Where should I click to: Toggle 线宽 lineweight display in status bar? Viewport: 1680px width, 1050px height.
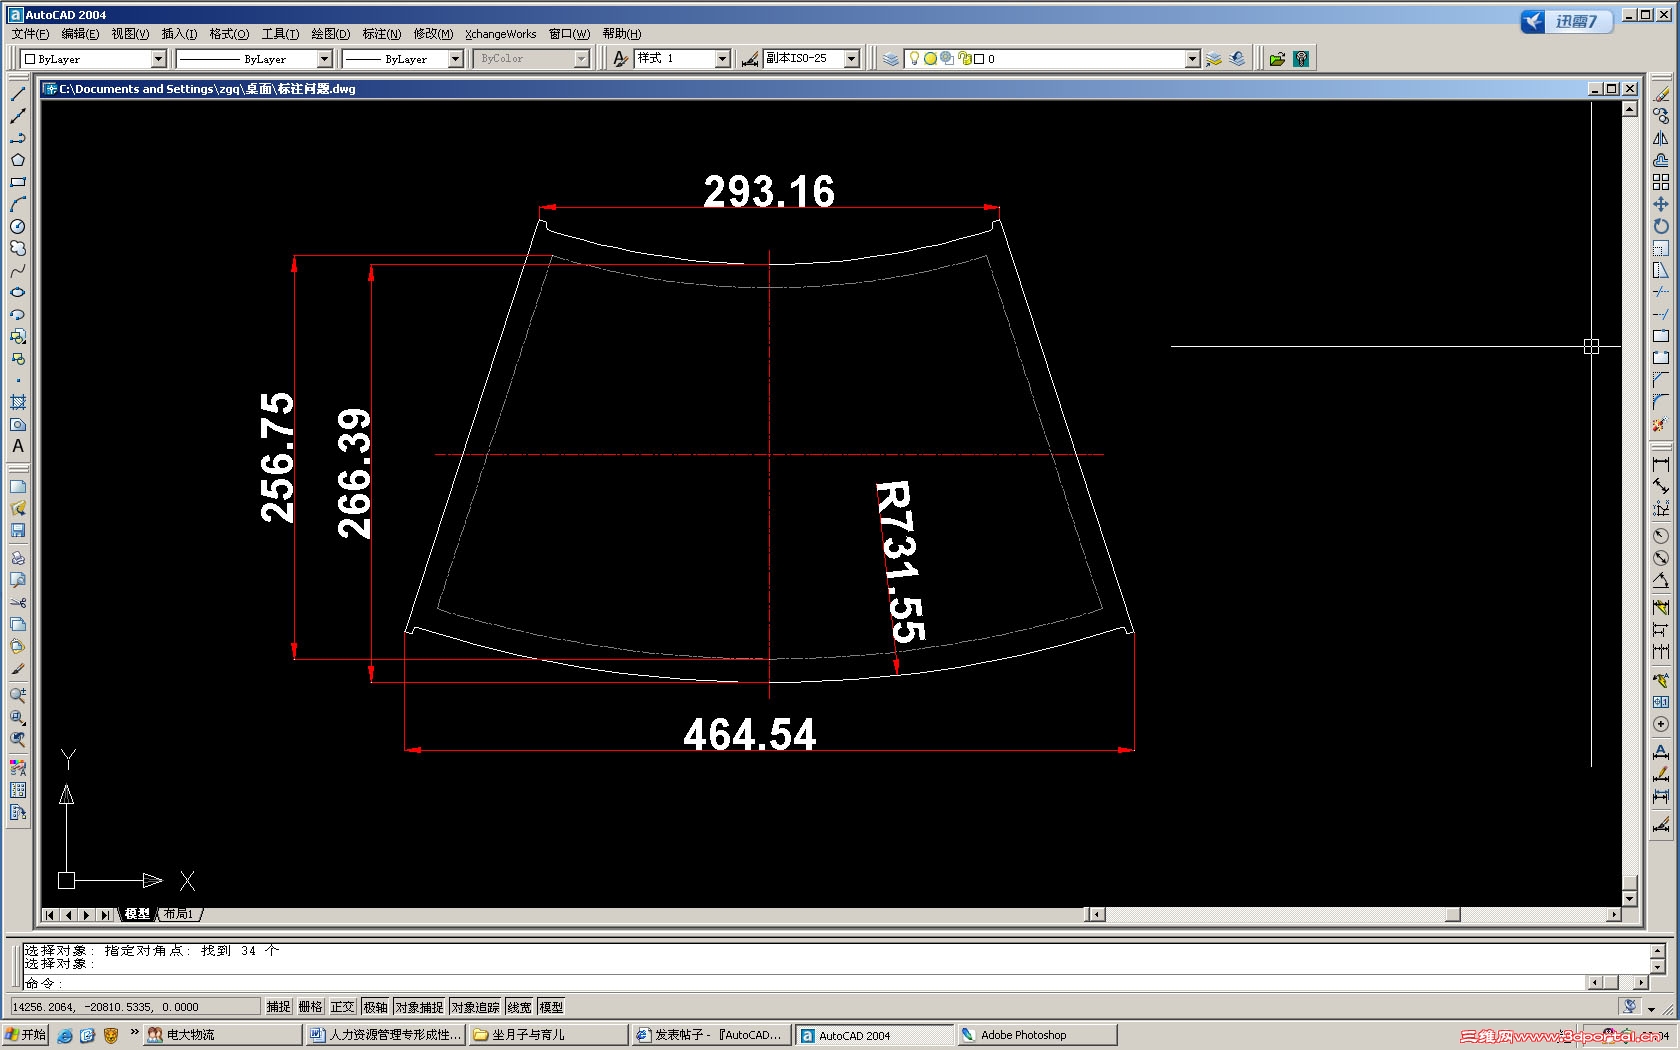coord(519,1007)
